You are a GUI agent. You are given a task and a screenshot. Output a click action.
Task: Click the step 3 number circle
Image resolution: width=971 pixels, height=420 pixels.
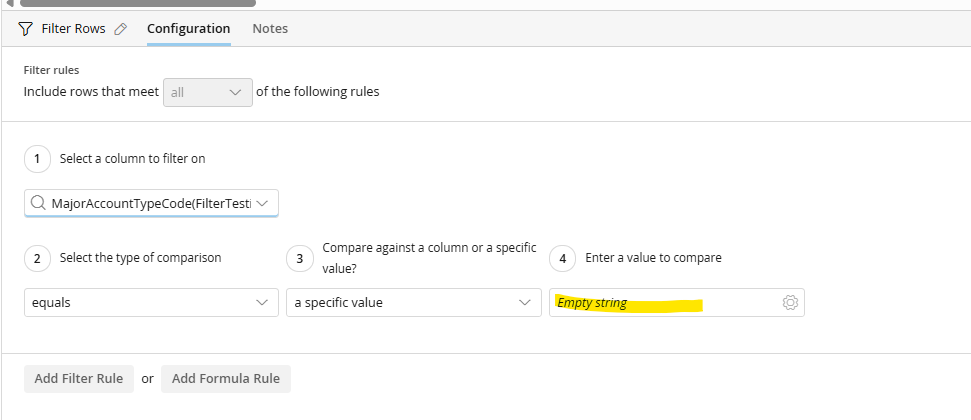[x=299, y=258]
